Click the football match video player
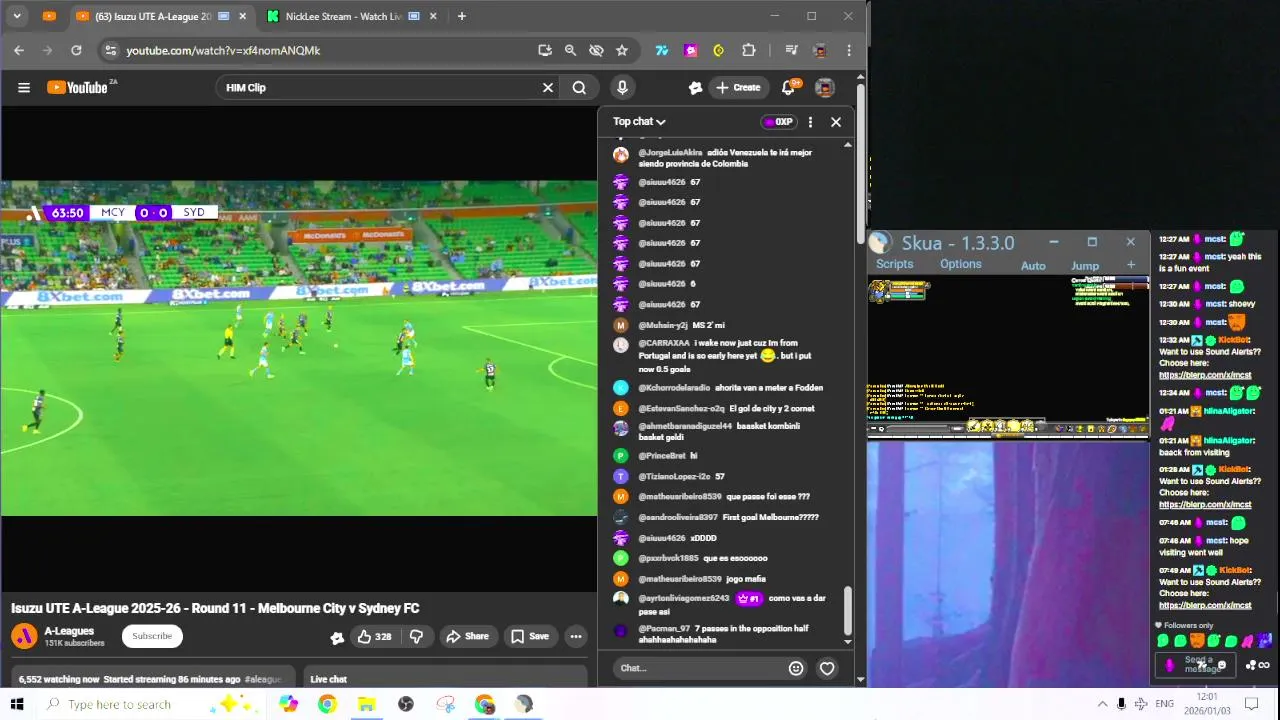Image resolution: width=1280 pixels, height=720 pixels. click(298, 348)
